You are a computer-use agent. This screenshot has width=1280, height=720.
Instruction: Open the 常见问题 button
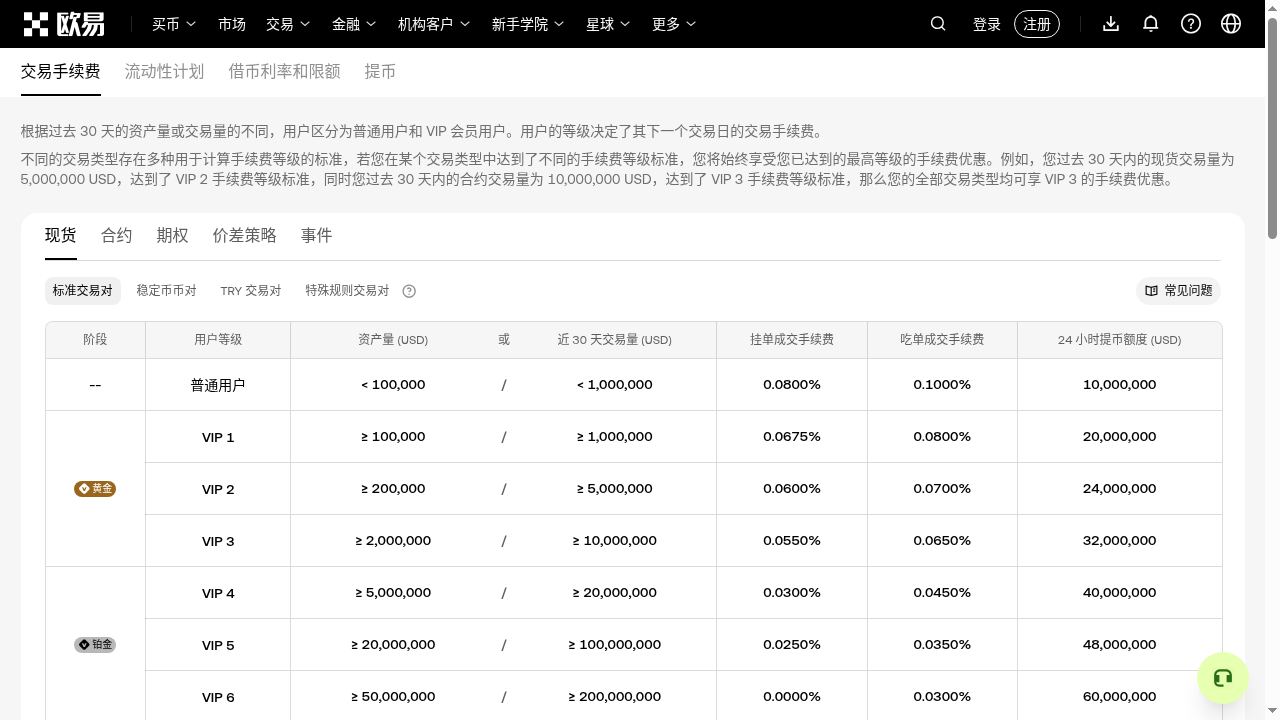(x=1179, y=291)
